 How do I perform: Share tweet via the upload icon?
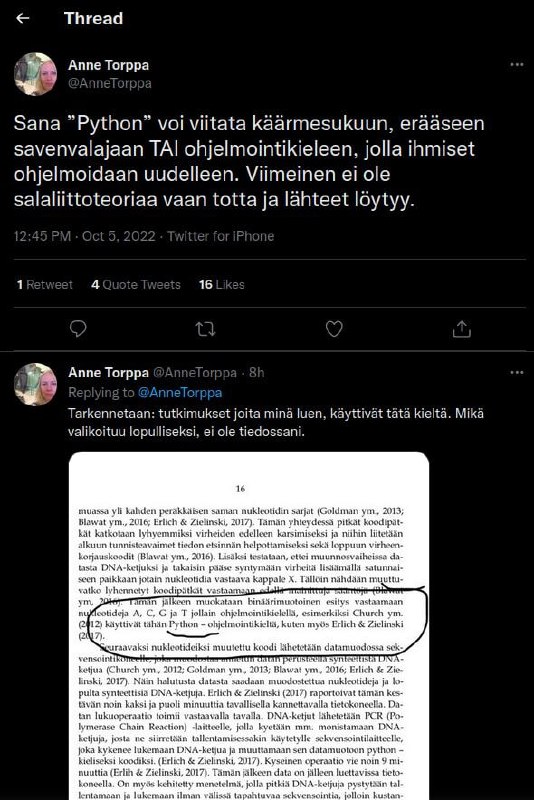click(x=462, y=329)
